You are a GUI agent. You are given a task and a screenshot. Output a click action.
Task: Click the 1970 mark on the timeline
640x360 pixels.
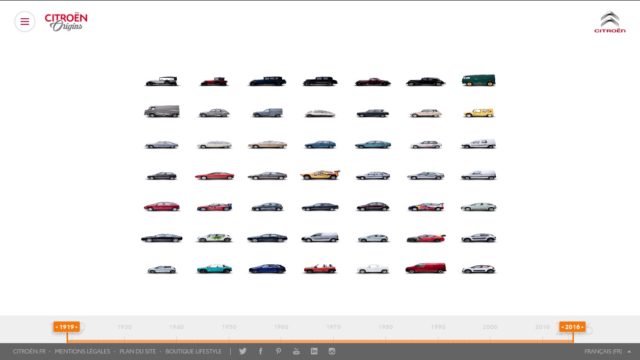(x=333, y=327)
